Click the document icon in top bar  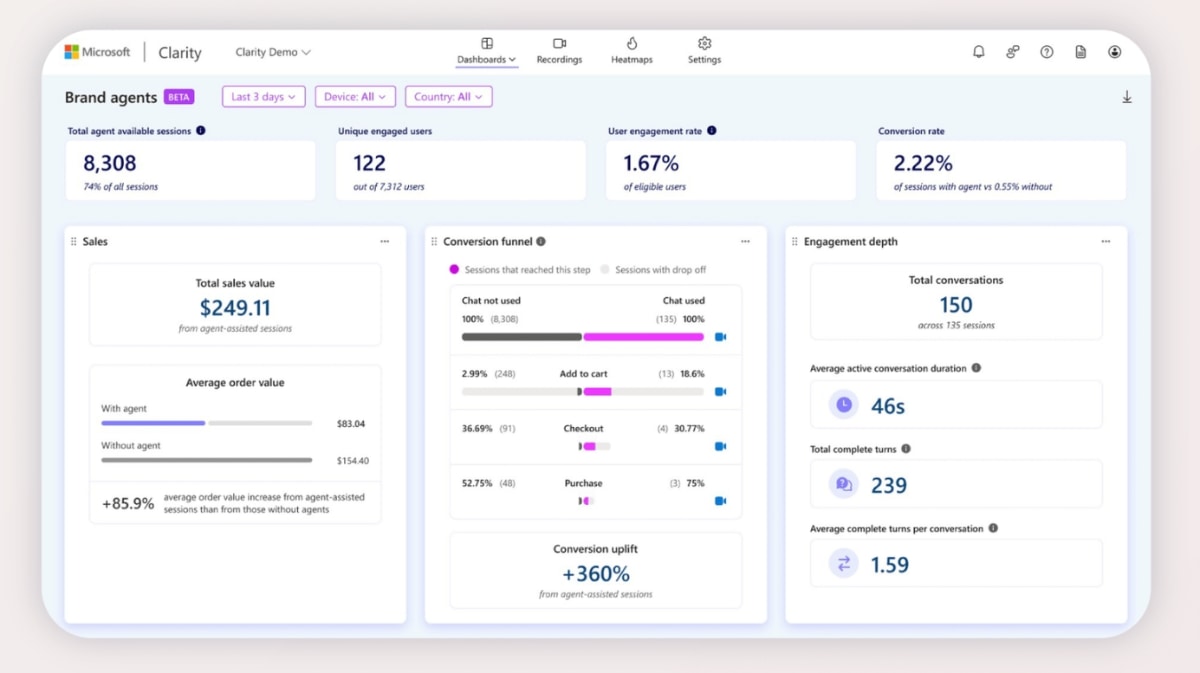point(1080,52)
